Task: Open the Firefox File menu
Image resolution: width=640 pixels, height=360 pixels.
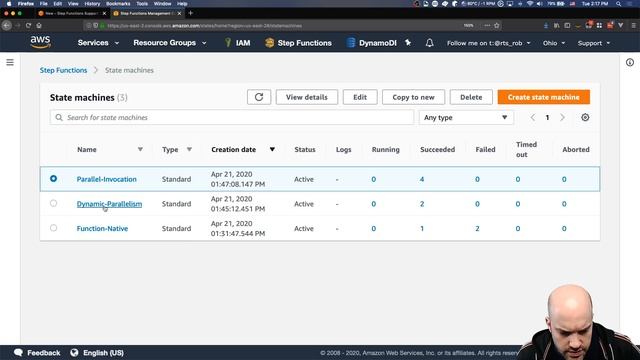Action: 44,4
